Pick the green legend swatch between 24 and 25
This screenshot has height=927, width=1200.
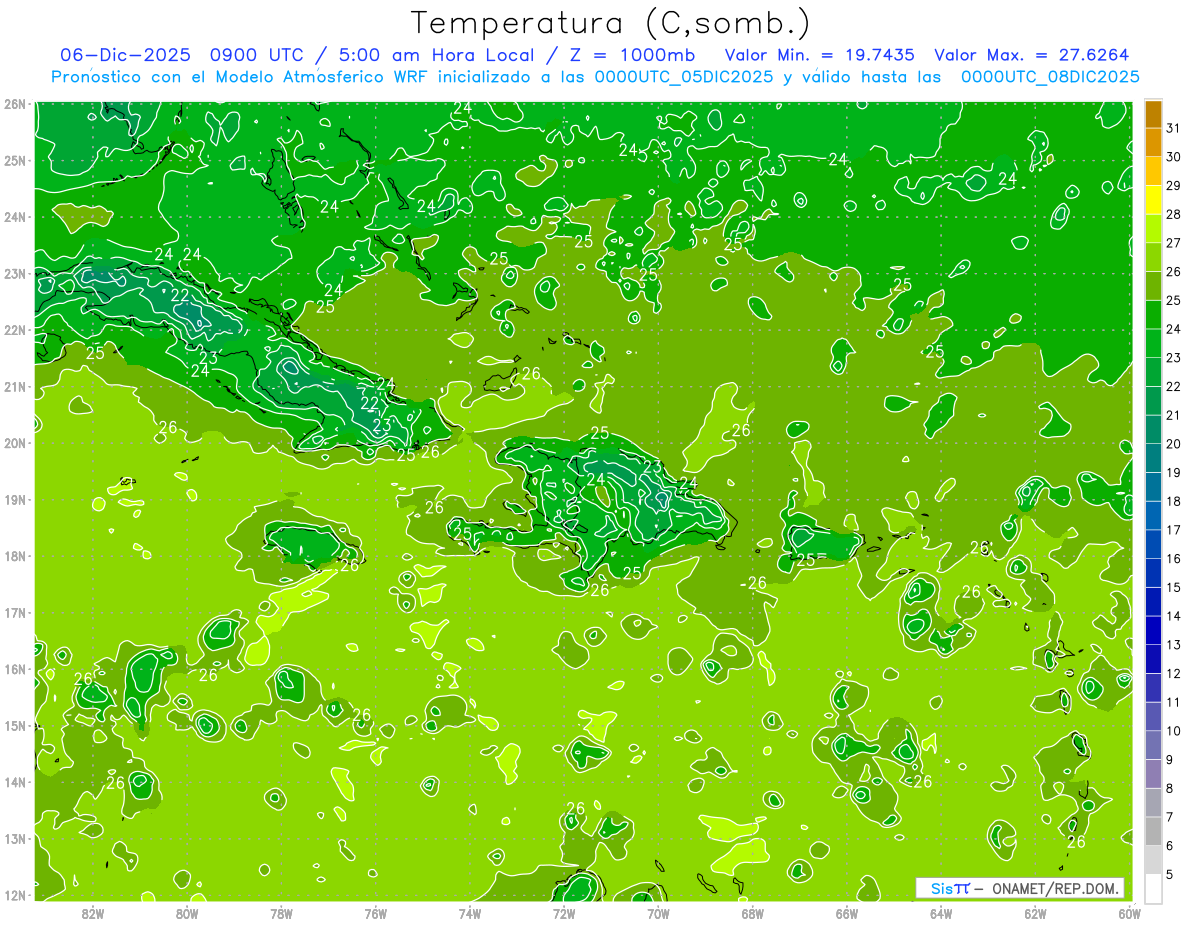(x=1153, y=315)
